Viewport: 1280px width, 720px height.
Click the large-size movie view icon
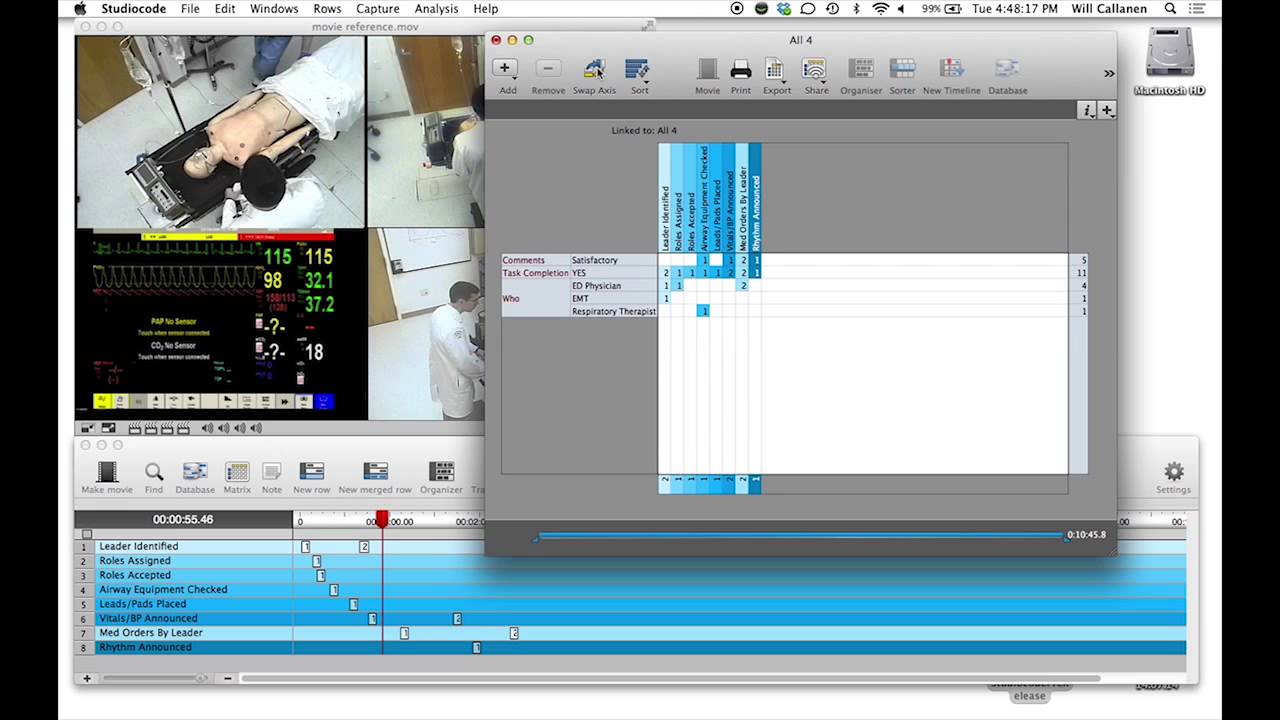[x=108, y=428]
